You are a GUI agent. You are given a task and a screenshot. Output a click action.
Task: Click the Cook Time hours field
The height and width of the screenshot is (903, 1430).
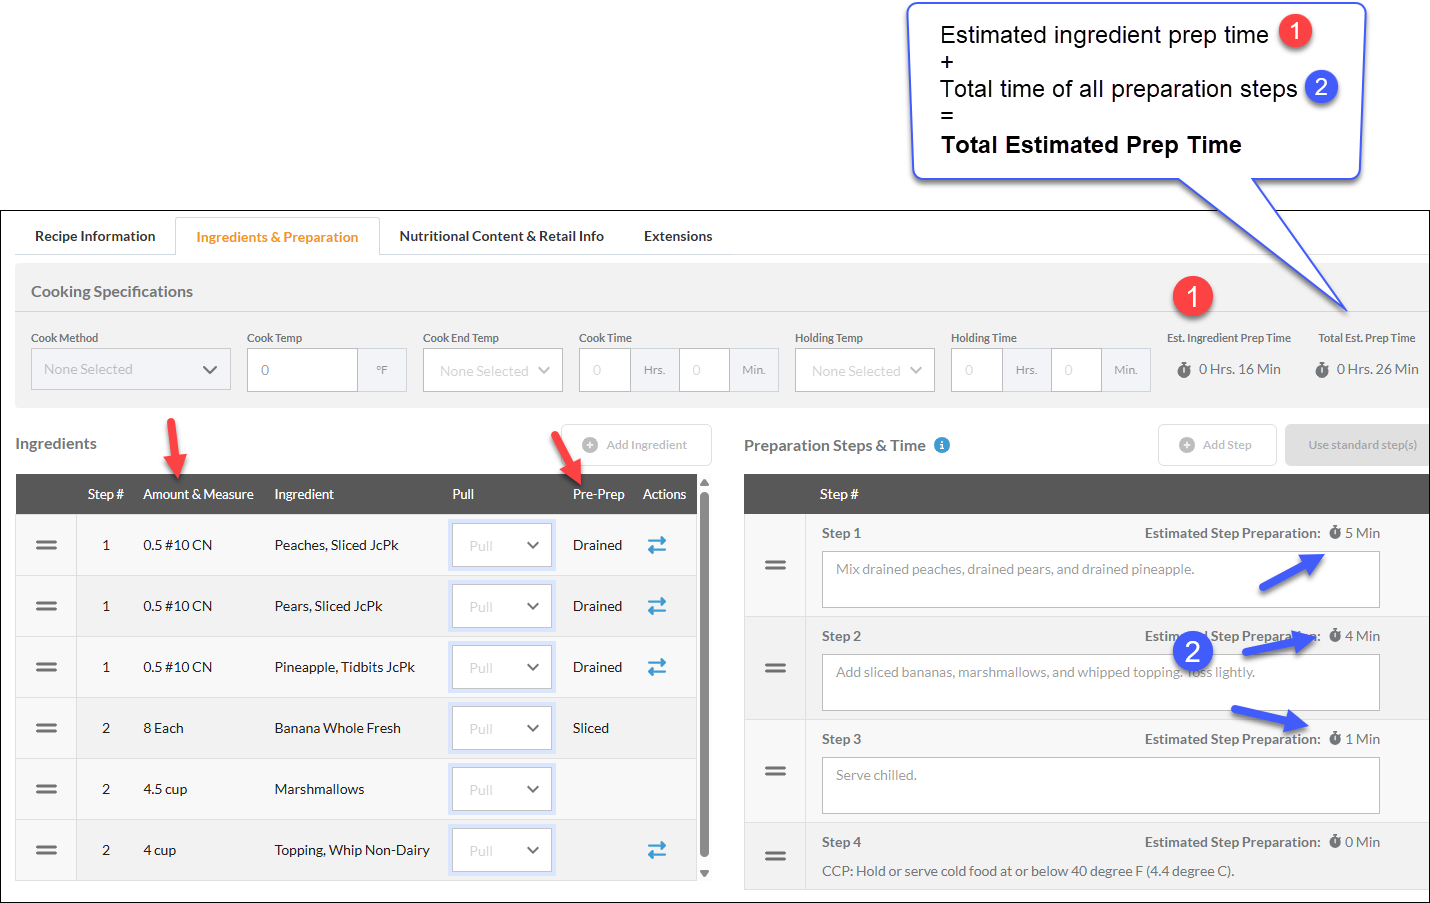click(x=604, y=370)
